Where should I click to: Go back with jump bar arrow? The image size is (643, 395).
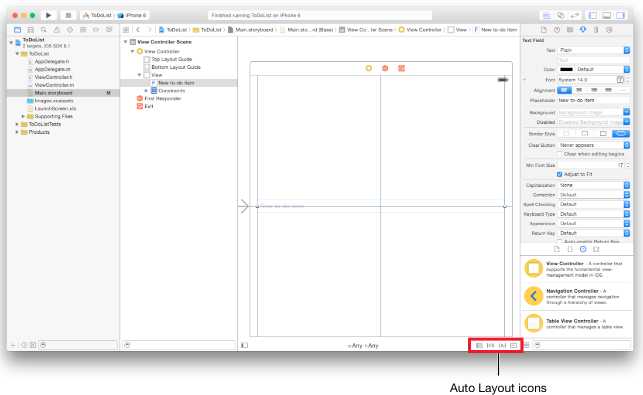click(138, 30)
